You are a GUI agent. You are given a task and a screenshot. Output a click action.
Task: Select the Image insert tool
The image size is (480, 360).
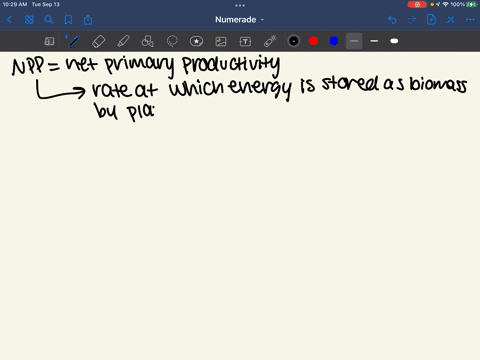click(221, 41)
